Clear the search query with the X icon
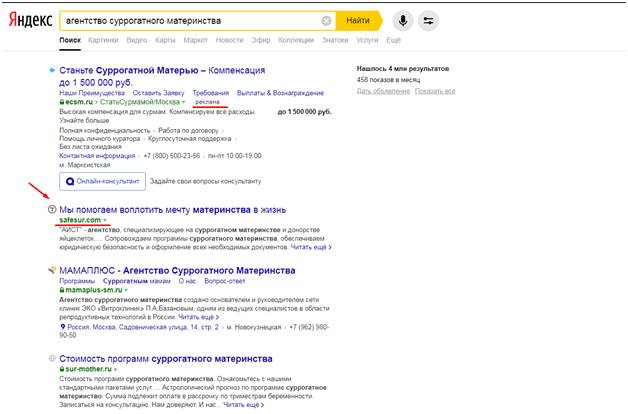Screen dimensions: 628x414 [326, 20]
